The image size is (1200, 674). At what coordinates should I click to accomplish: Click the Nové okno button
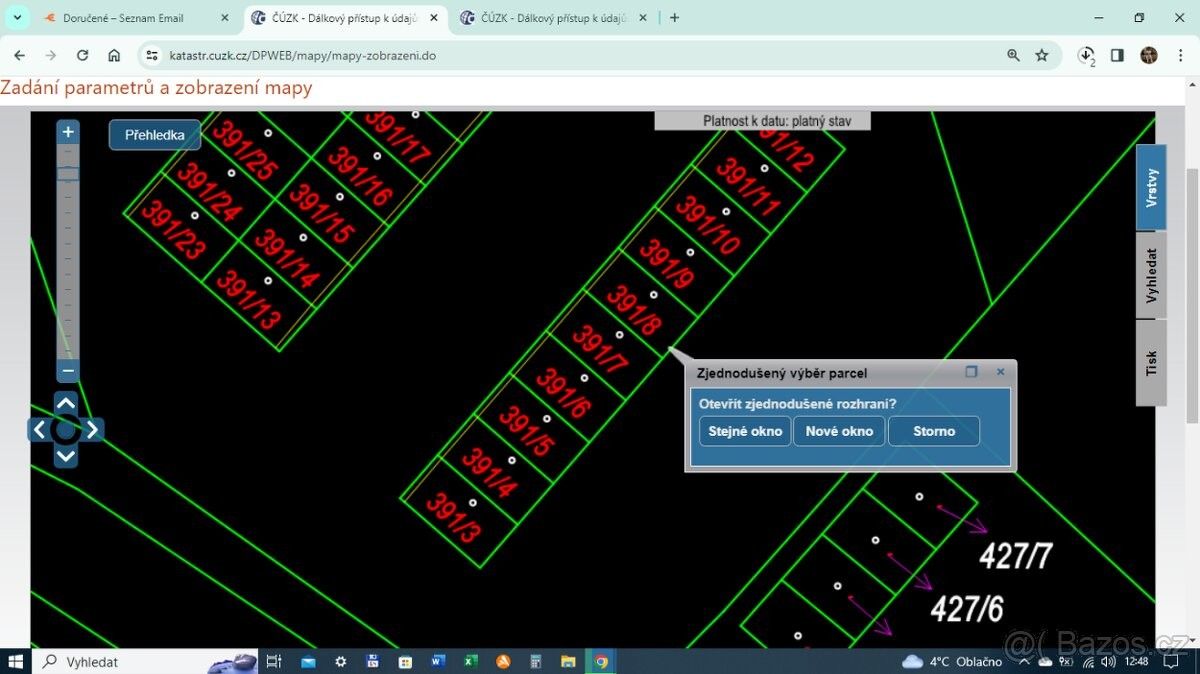click(x=839, y=431)
